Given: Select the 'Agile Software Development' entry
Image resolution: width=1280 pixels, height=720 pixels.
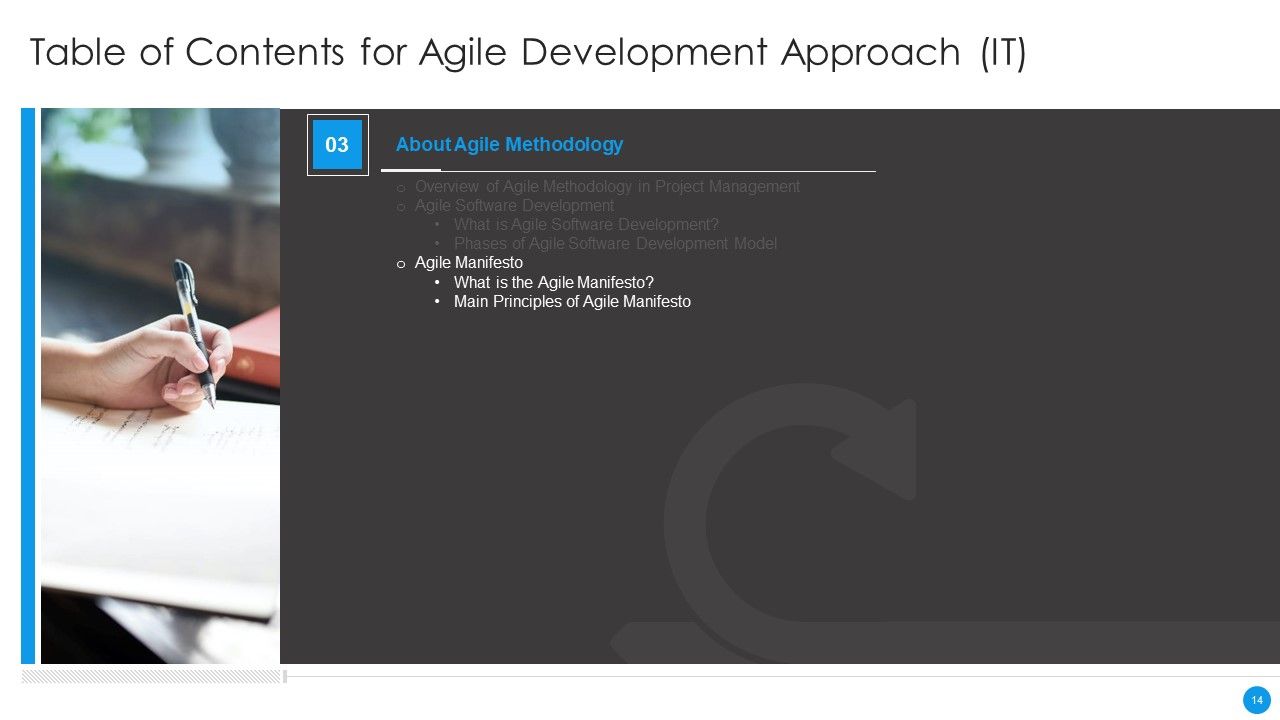Looking at the screenshot, I should click(514, 206).
